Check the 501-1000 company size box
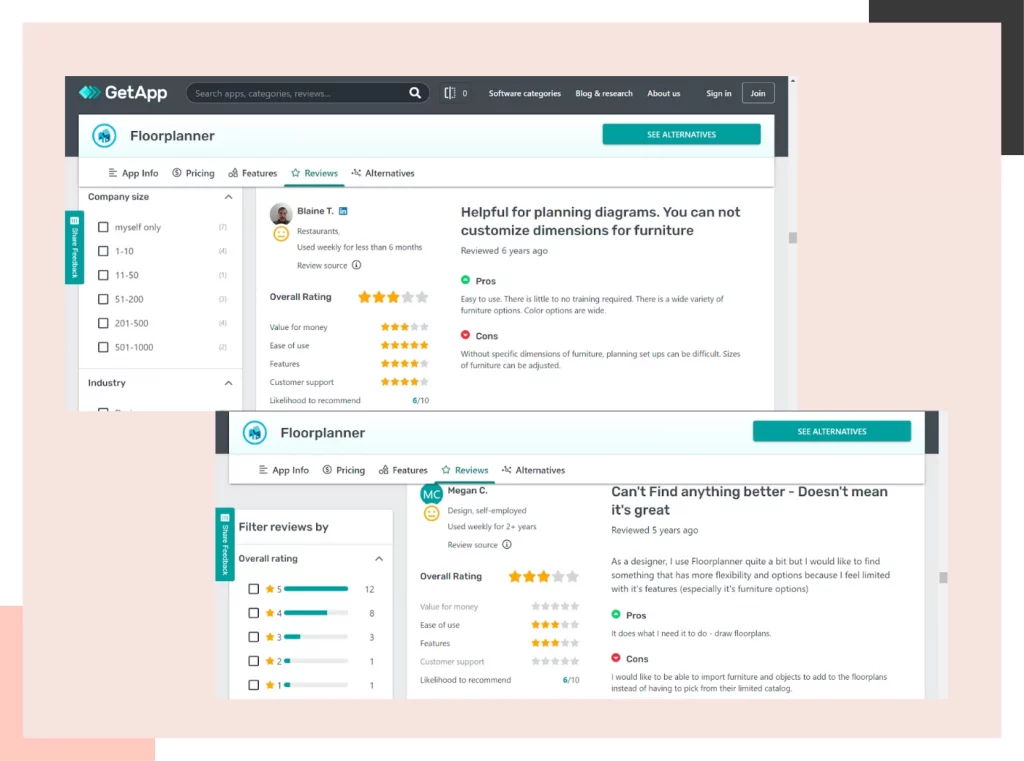The height and width of the screenshot is (761, 1024). (103, 347)
